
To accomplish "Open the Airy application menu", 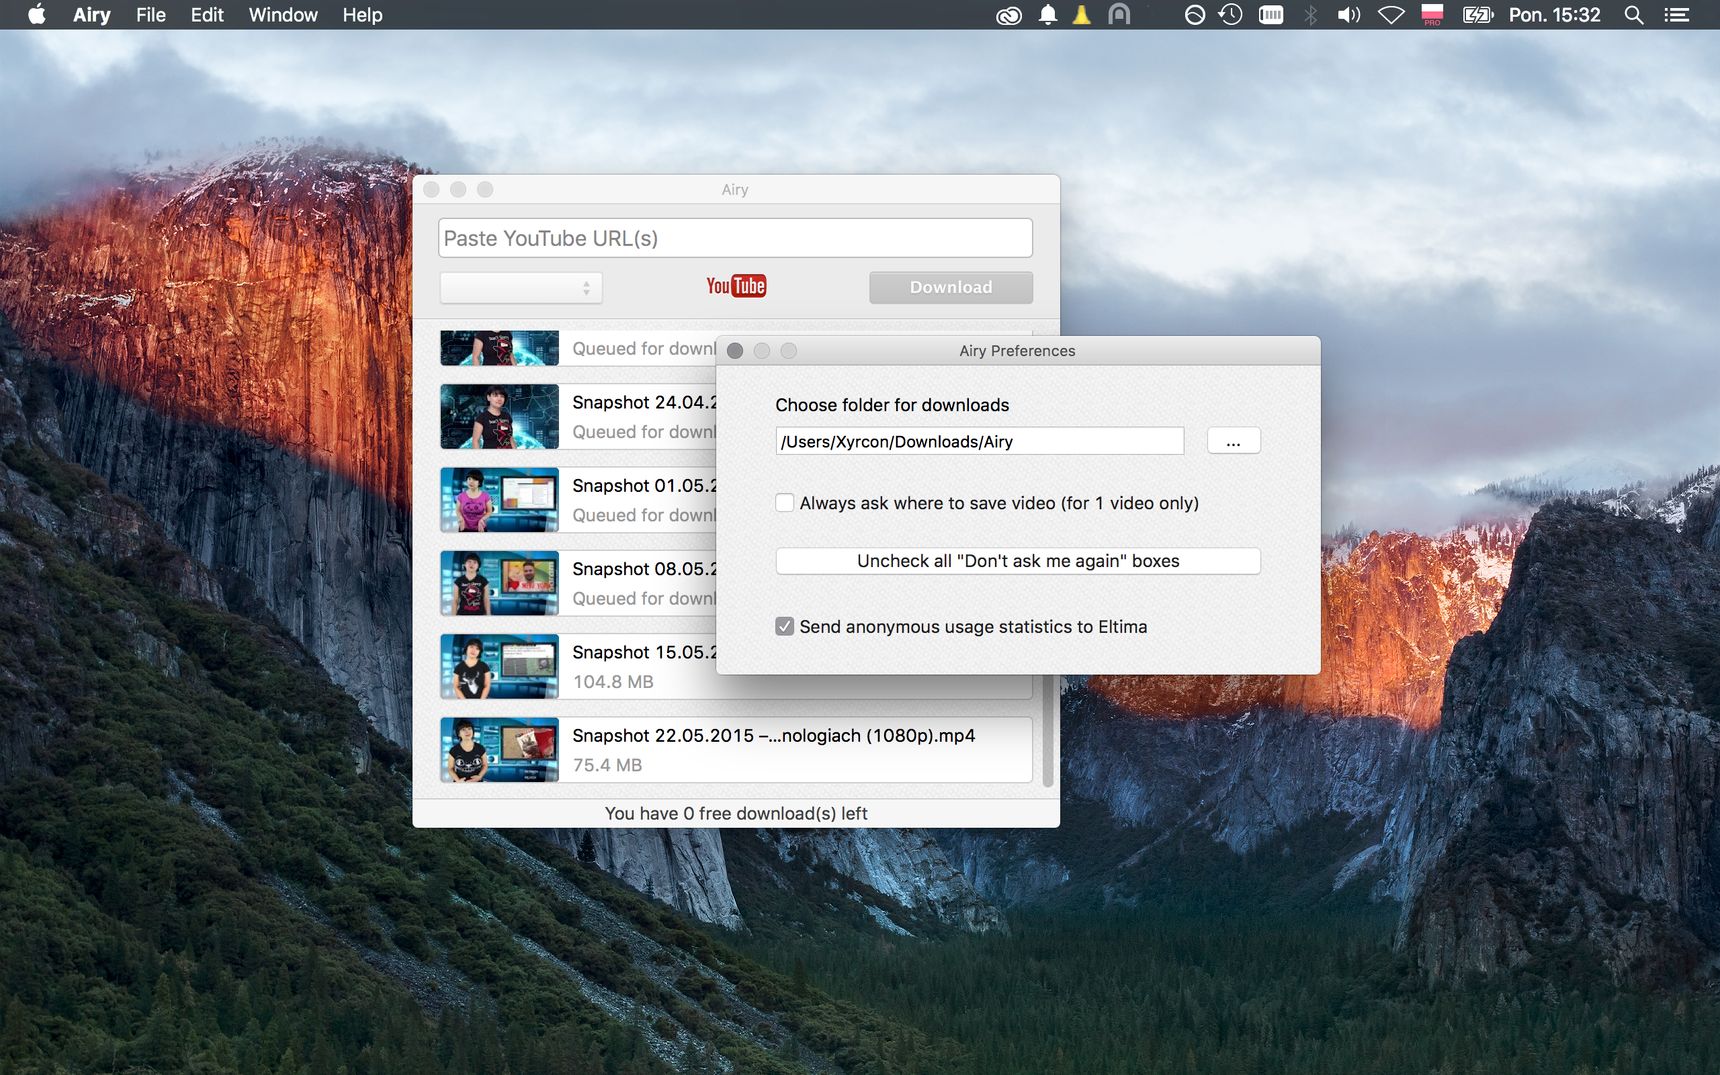I will [x=91, y=14].
